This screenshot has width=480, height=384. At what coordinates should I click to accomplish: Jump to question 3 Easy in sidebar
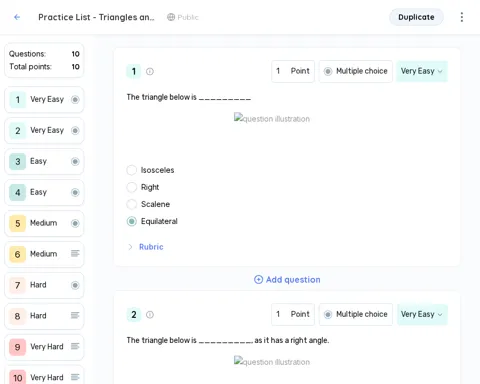click(x=44, y=161)
